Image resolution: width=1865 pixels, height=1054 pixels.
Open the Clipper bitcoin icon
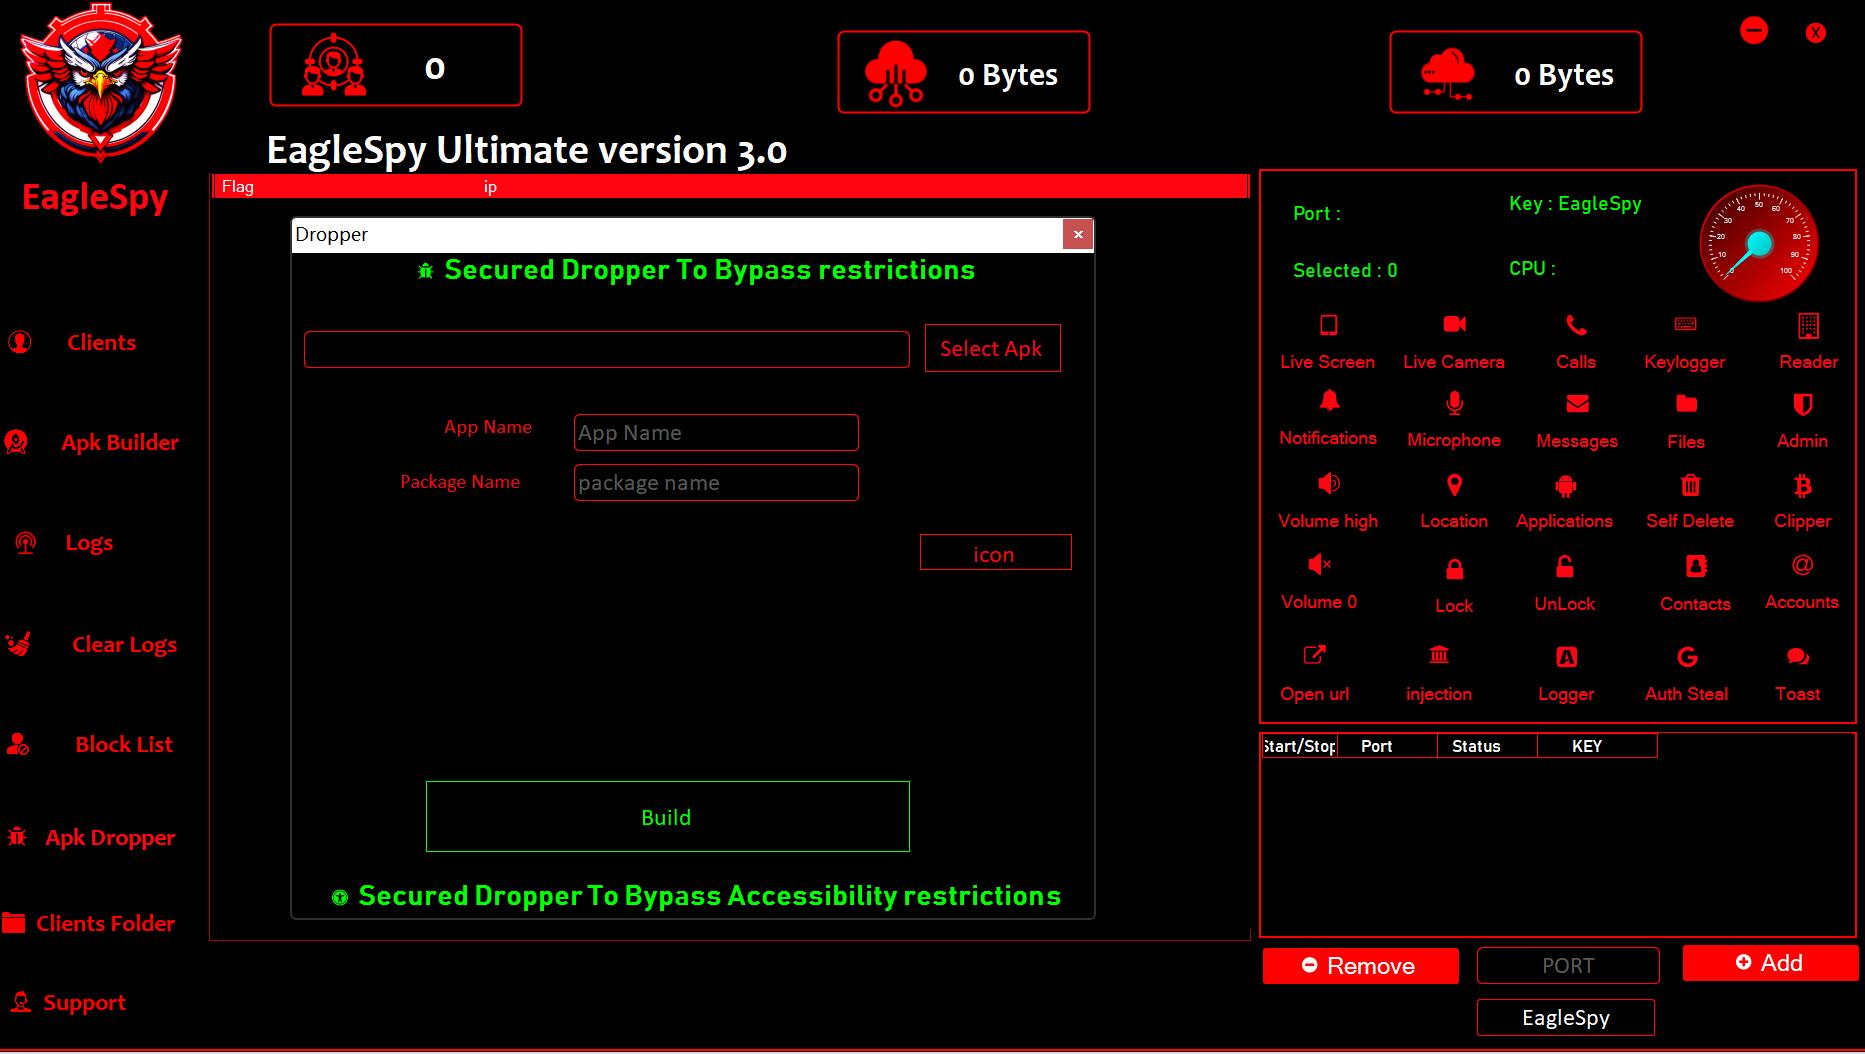pyautogui.click(x=1802, y=486)
